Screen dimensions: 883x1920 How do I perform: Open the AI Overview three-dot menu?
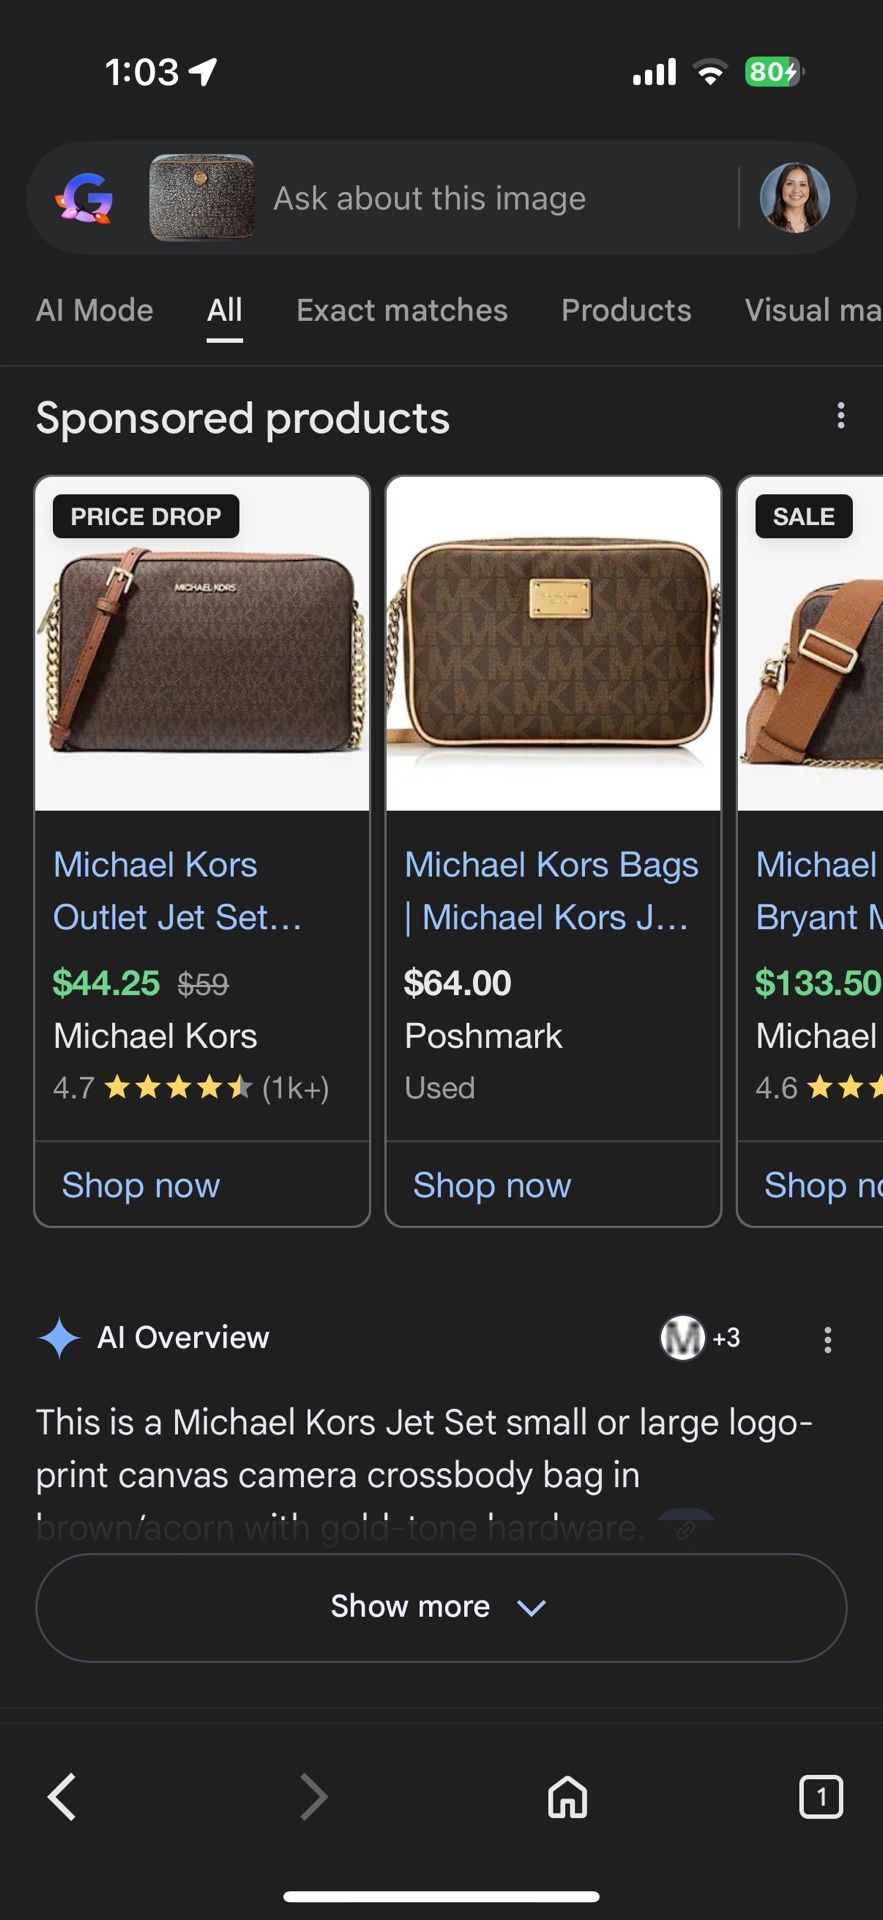click(827, 1338)
